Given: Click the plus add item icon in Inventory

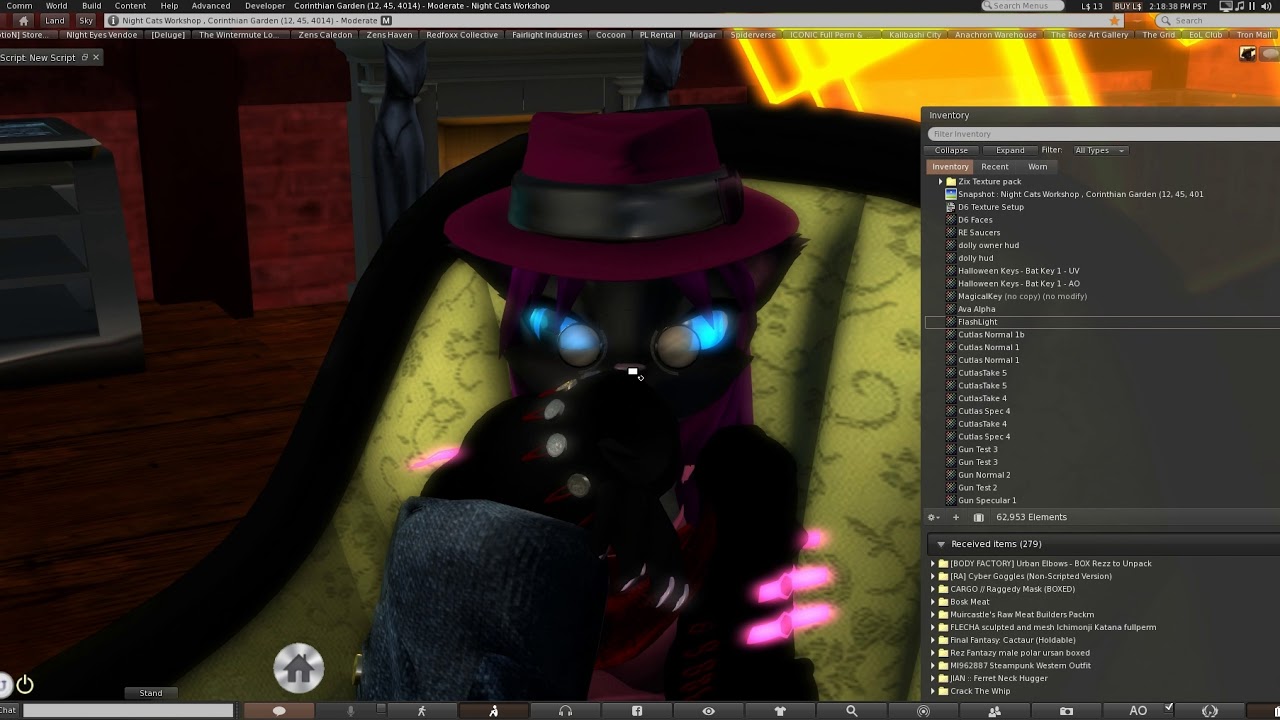Looking at the screenshot, I should (955, 517).
